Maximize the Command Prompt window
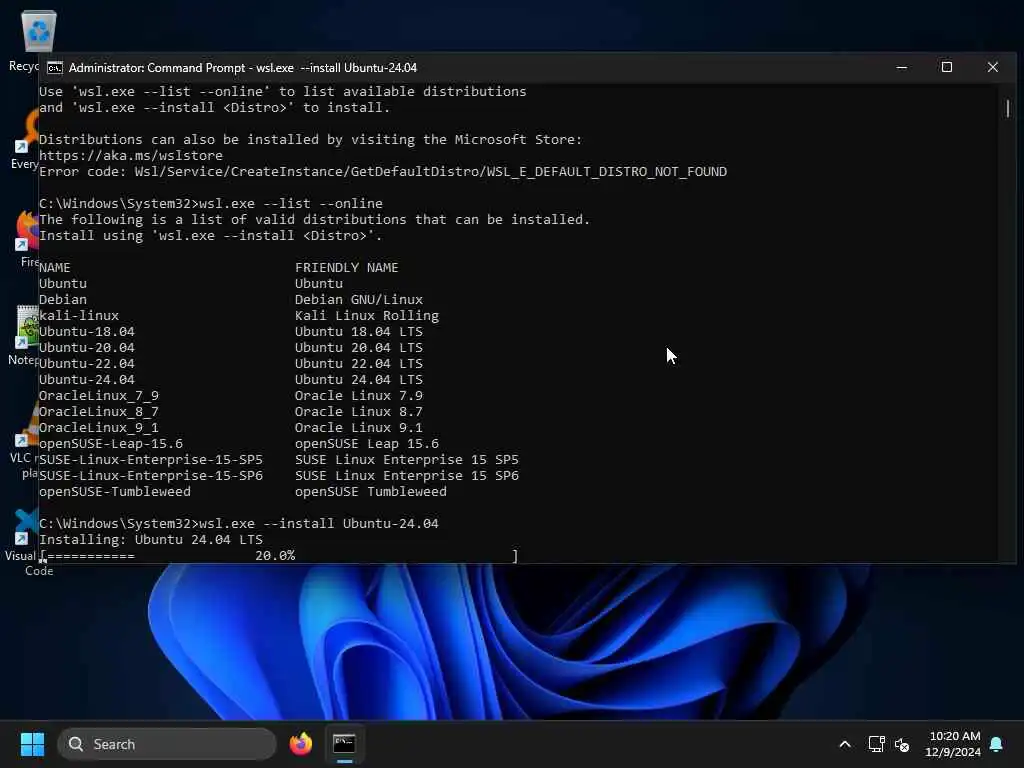This screenshot has width=1024, height=768. [x=947, y=67]
